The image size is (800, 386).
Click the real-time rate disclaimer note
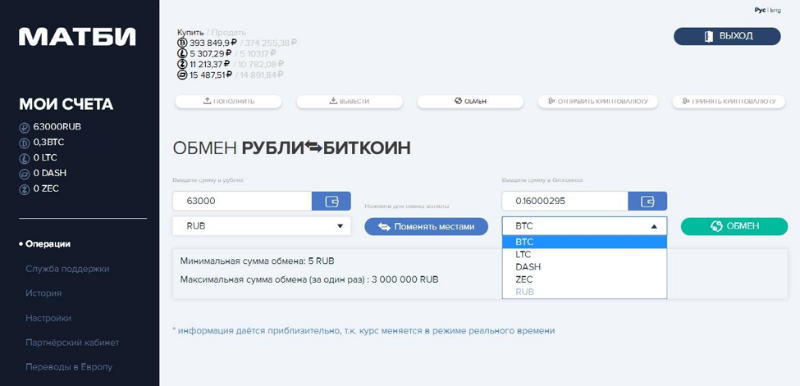[x=364, y=330]
